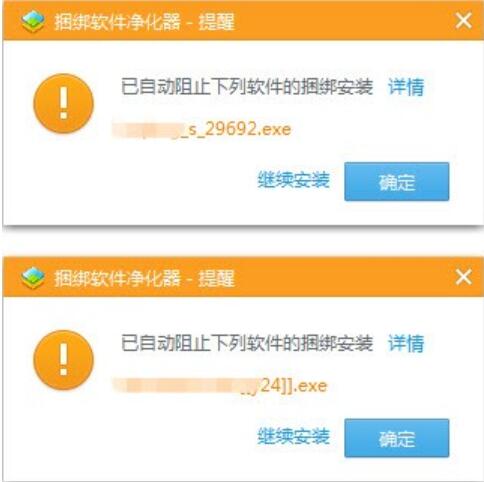
Task: Choose 继续安装 for the 24]].exe file
Action: [x=294, y=436]
